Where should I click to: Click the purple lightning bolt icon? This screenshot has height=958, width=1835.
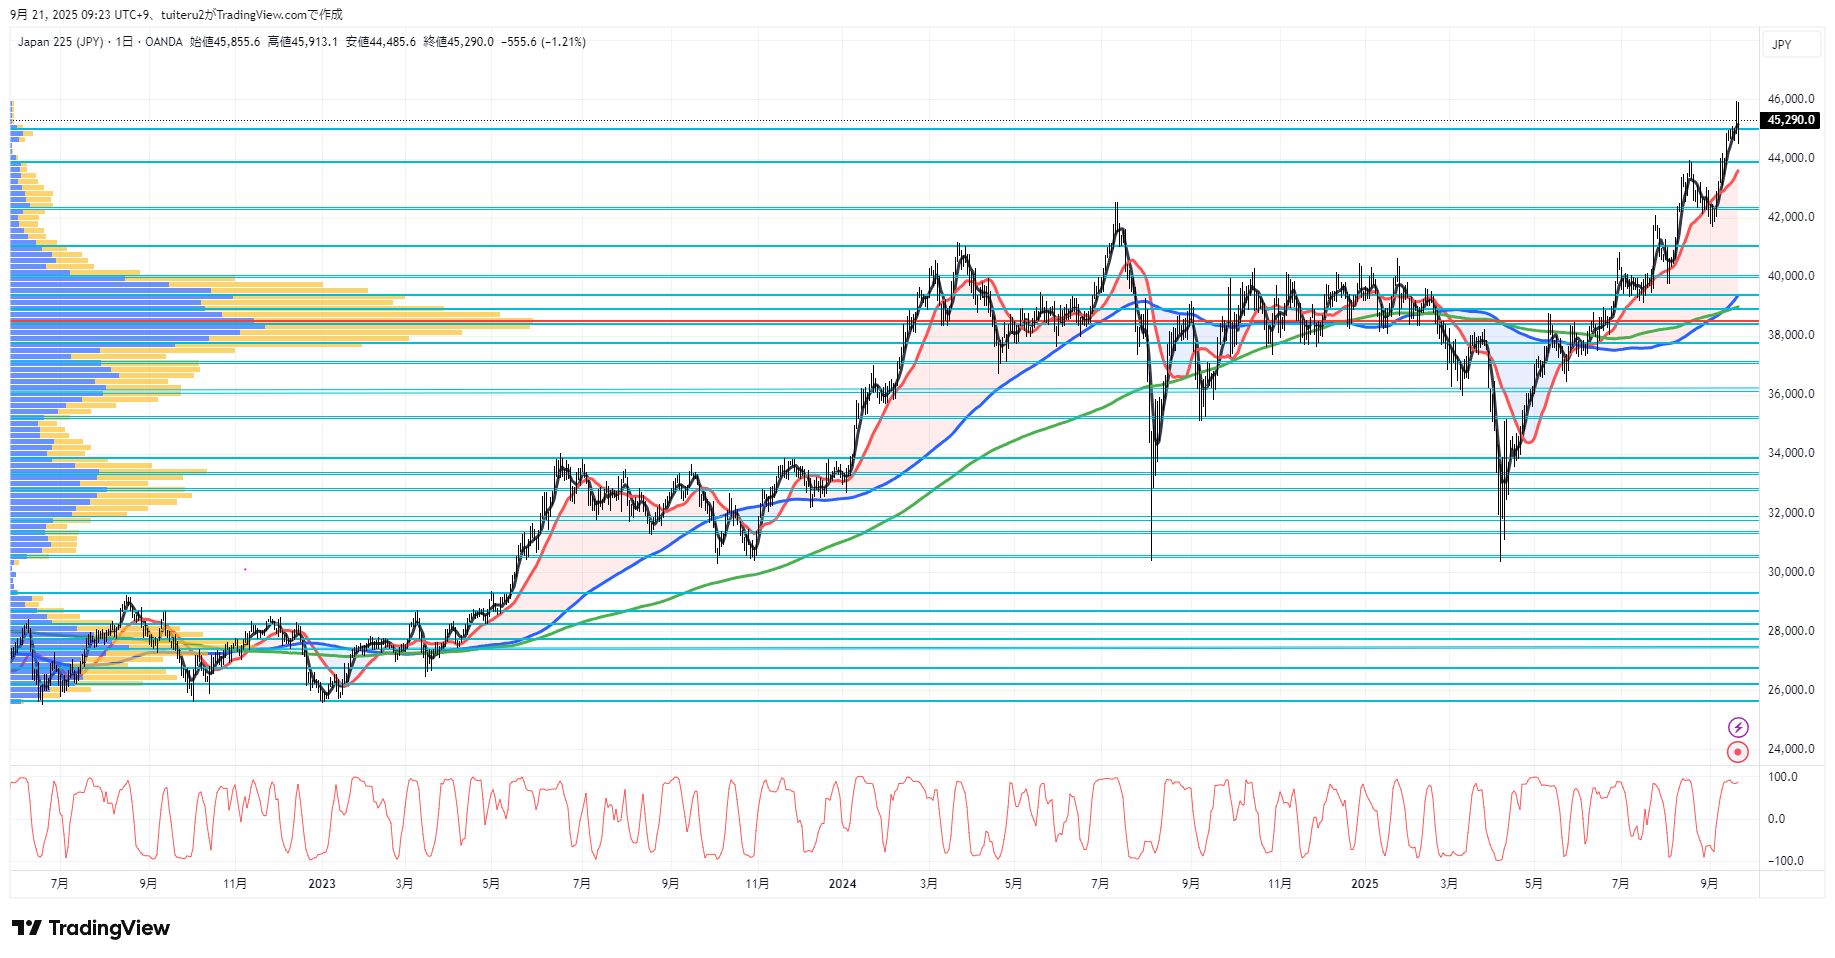pos(1738,727)
